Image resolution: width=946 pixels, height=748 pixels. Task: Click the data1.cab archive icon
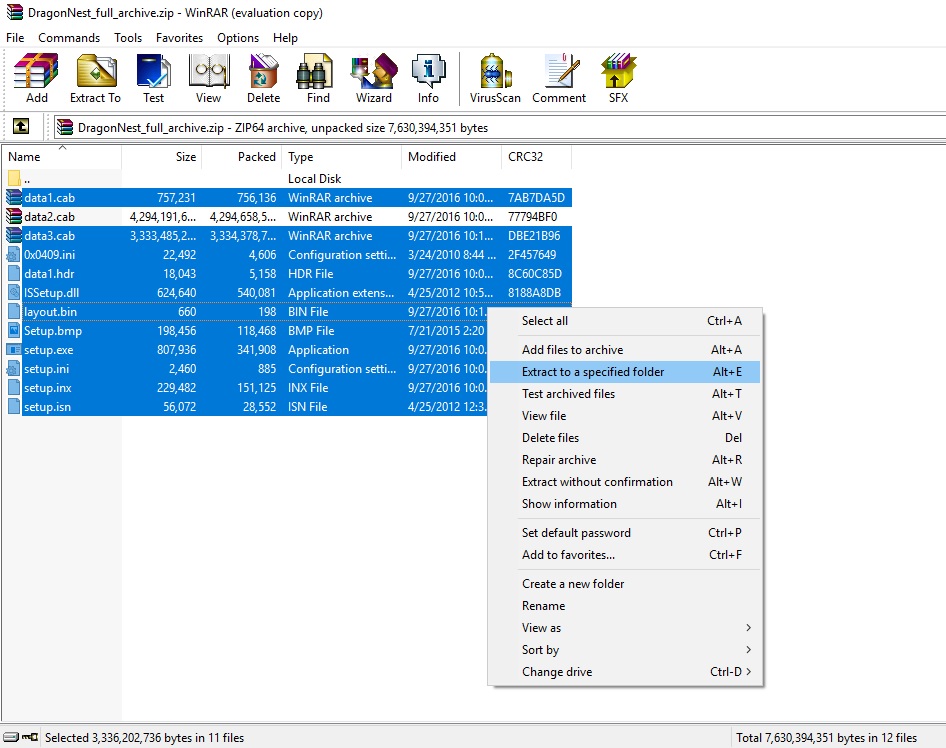(14, 197)
